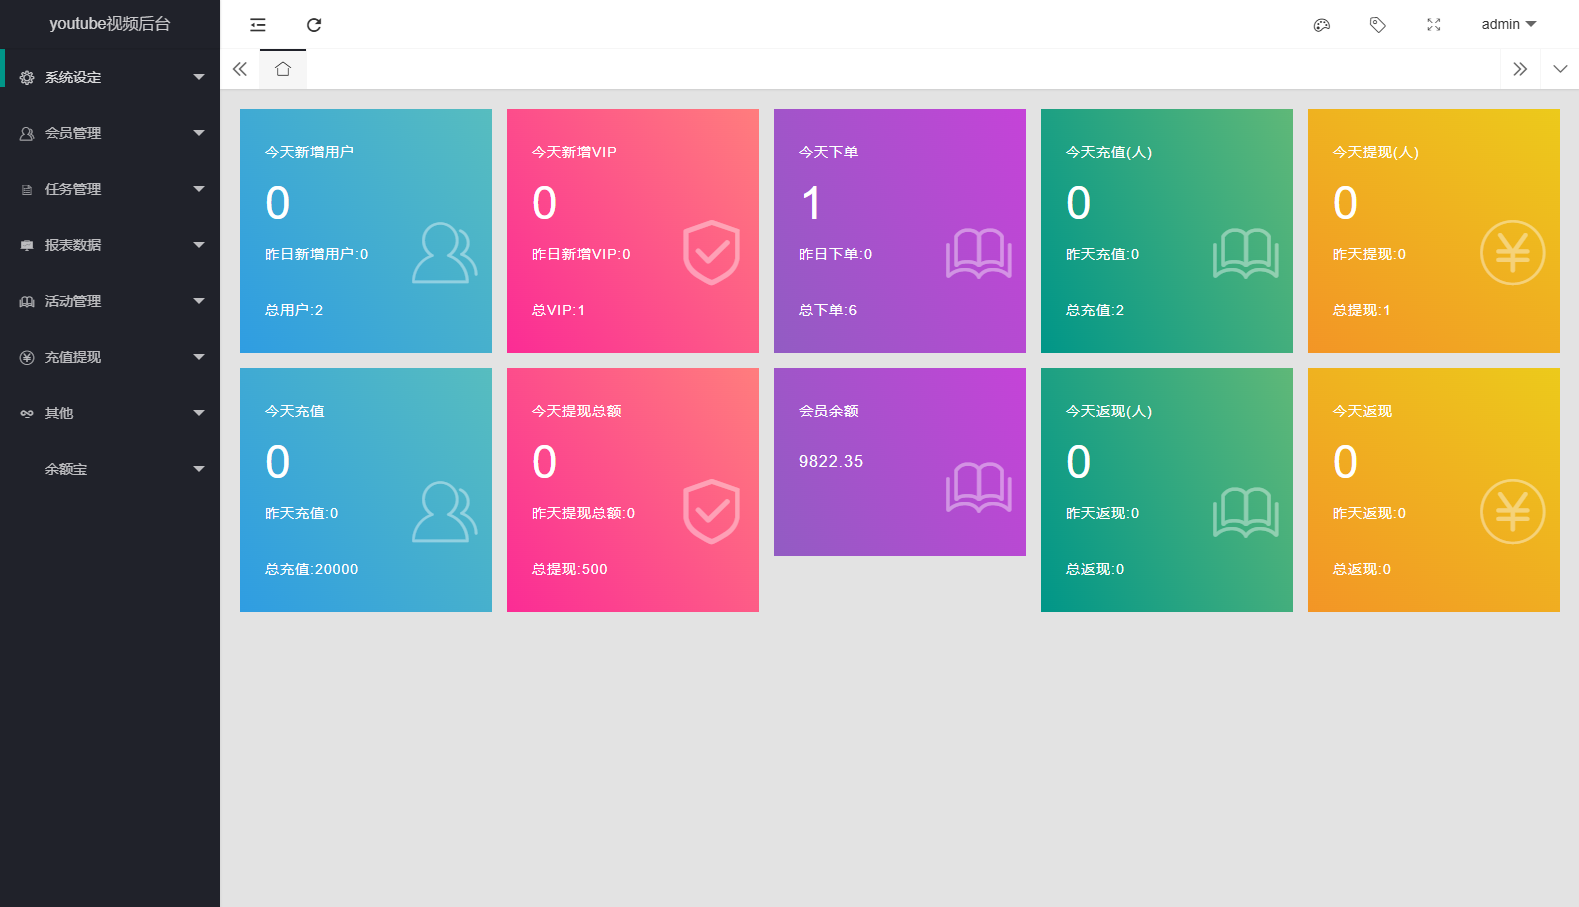This screenshot has height=907, width=1579.
Task: Open the theme palette icon
Action: pyautogui.click(x=1322, y=25)
